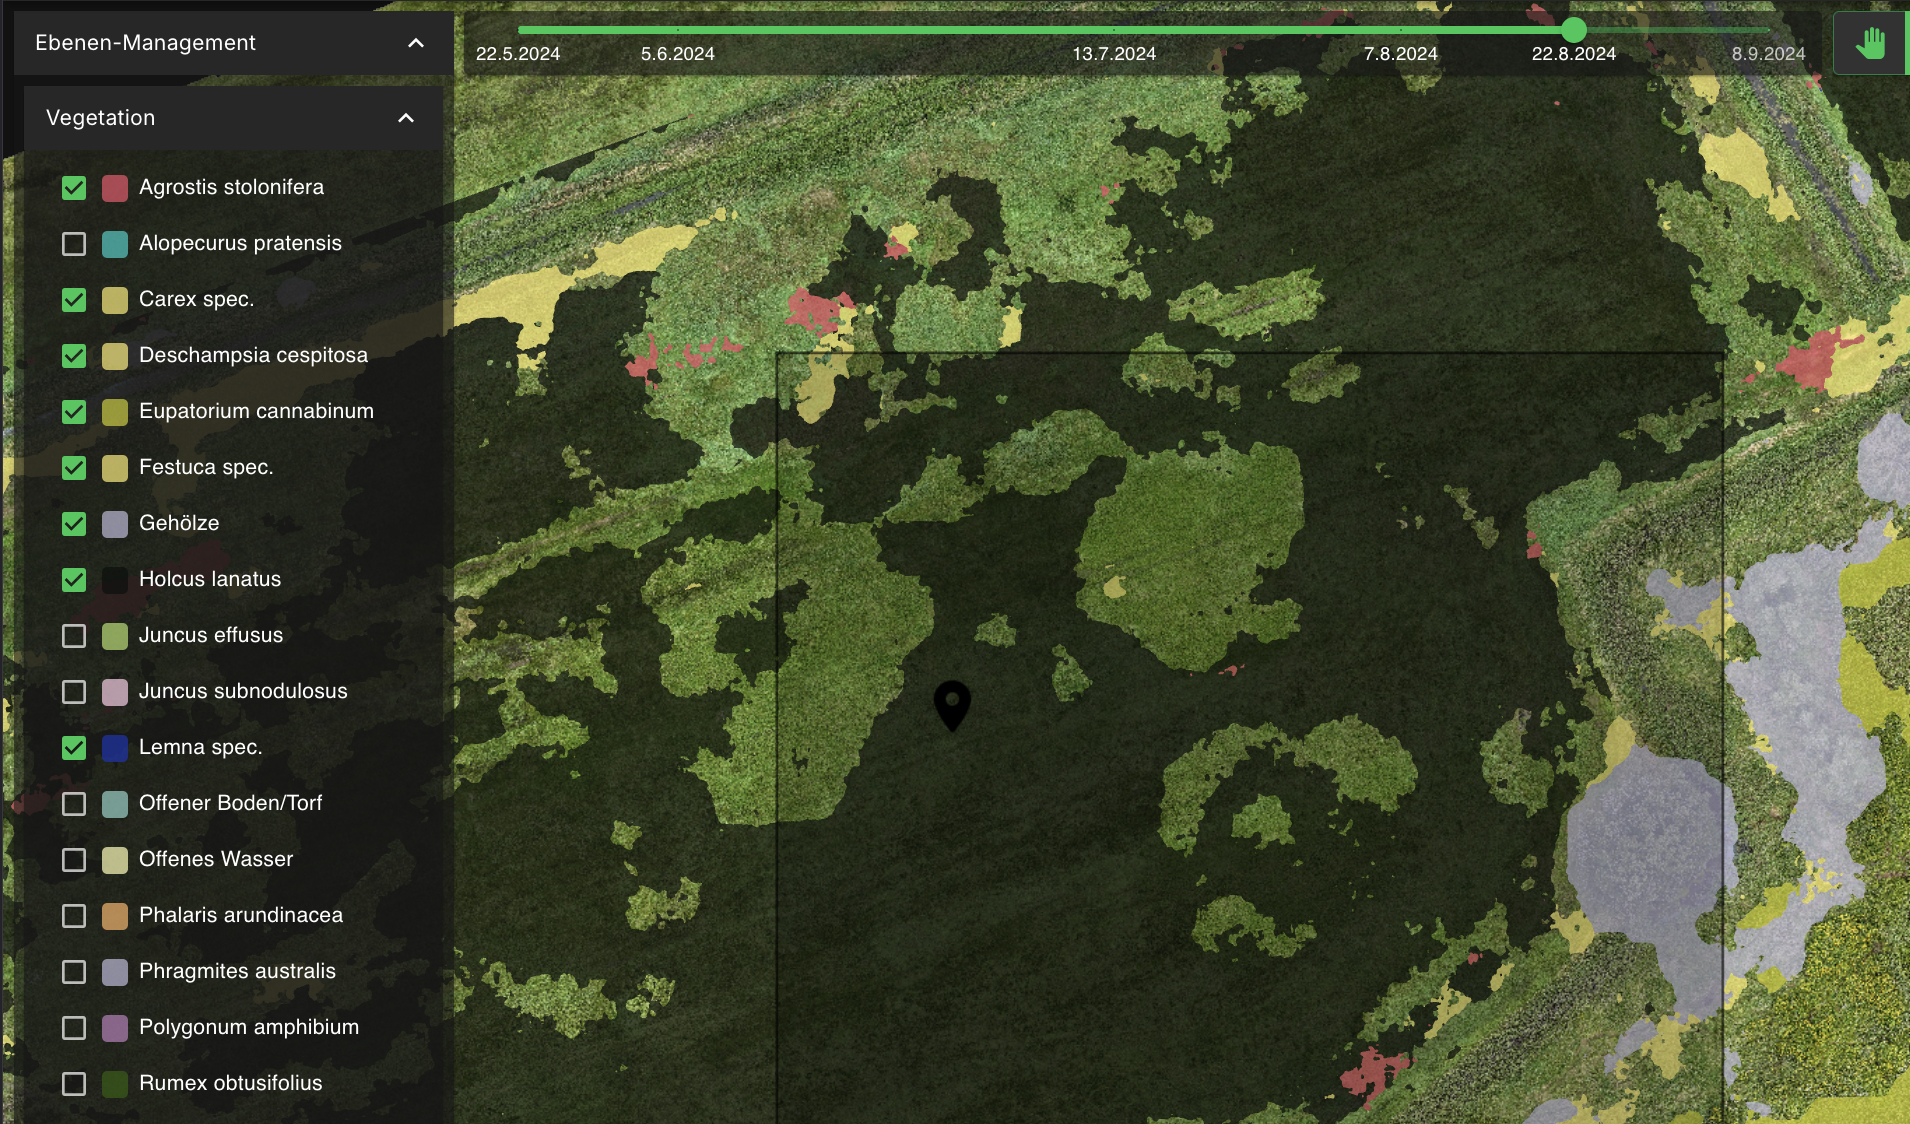Viewport: 1910px width, 1124px height.
Task: Click the Lemna spec. blue color swatch
Action: 115,748
